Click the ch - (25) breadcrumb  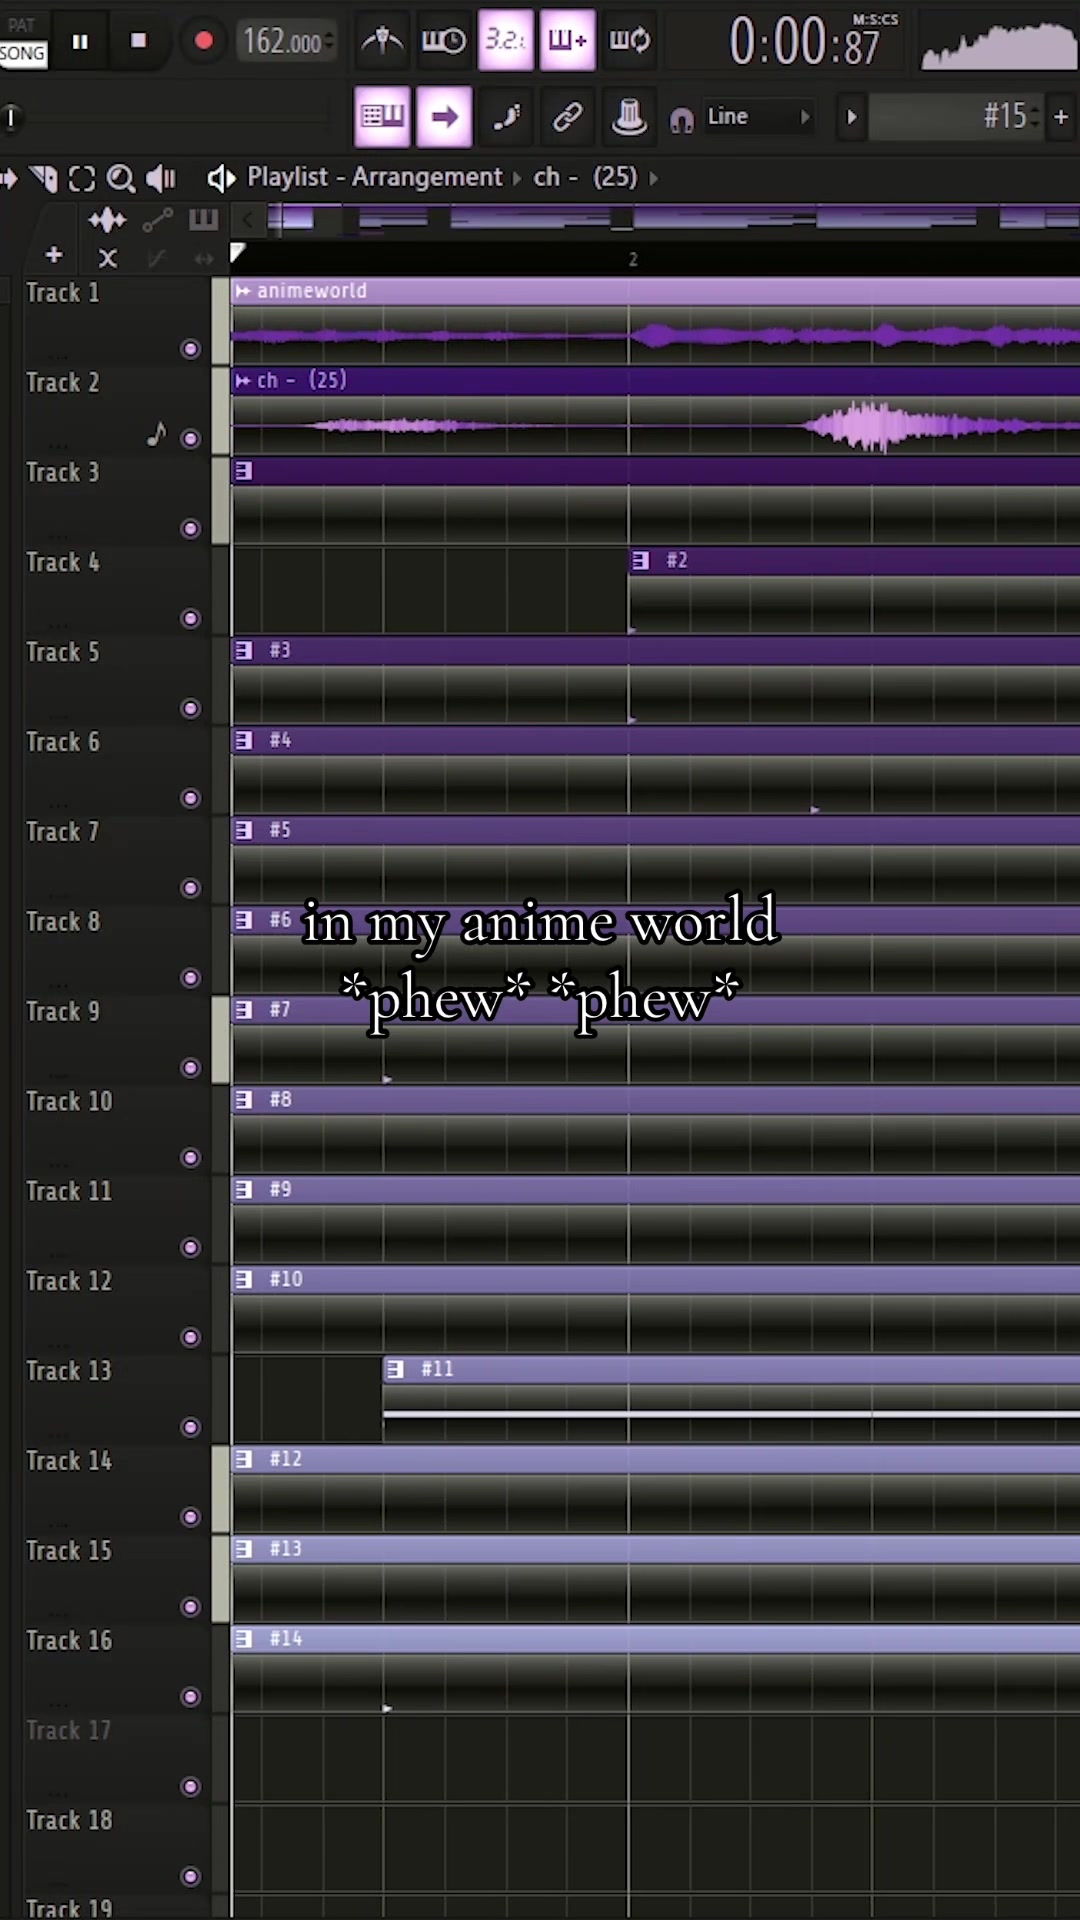click(x=585, y=177)
